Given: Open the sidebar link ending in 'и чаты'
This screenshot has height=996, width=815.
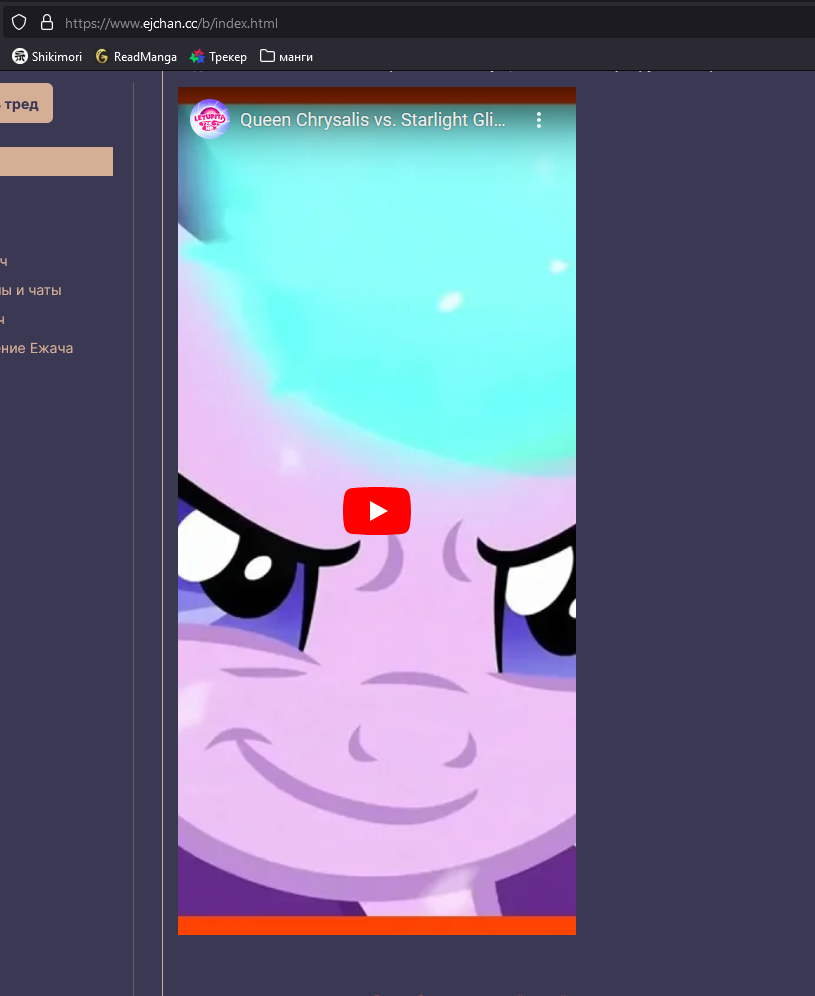Looking at the screenshot, I should (x=30, y=290).
